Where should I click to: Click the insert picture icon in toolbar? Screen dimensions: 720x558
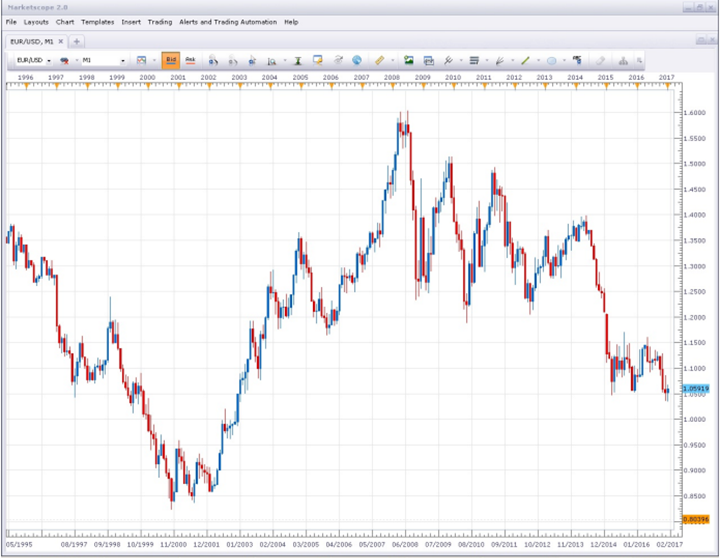(x=408, y=60)
